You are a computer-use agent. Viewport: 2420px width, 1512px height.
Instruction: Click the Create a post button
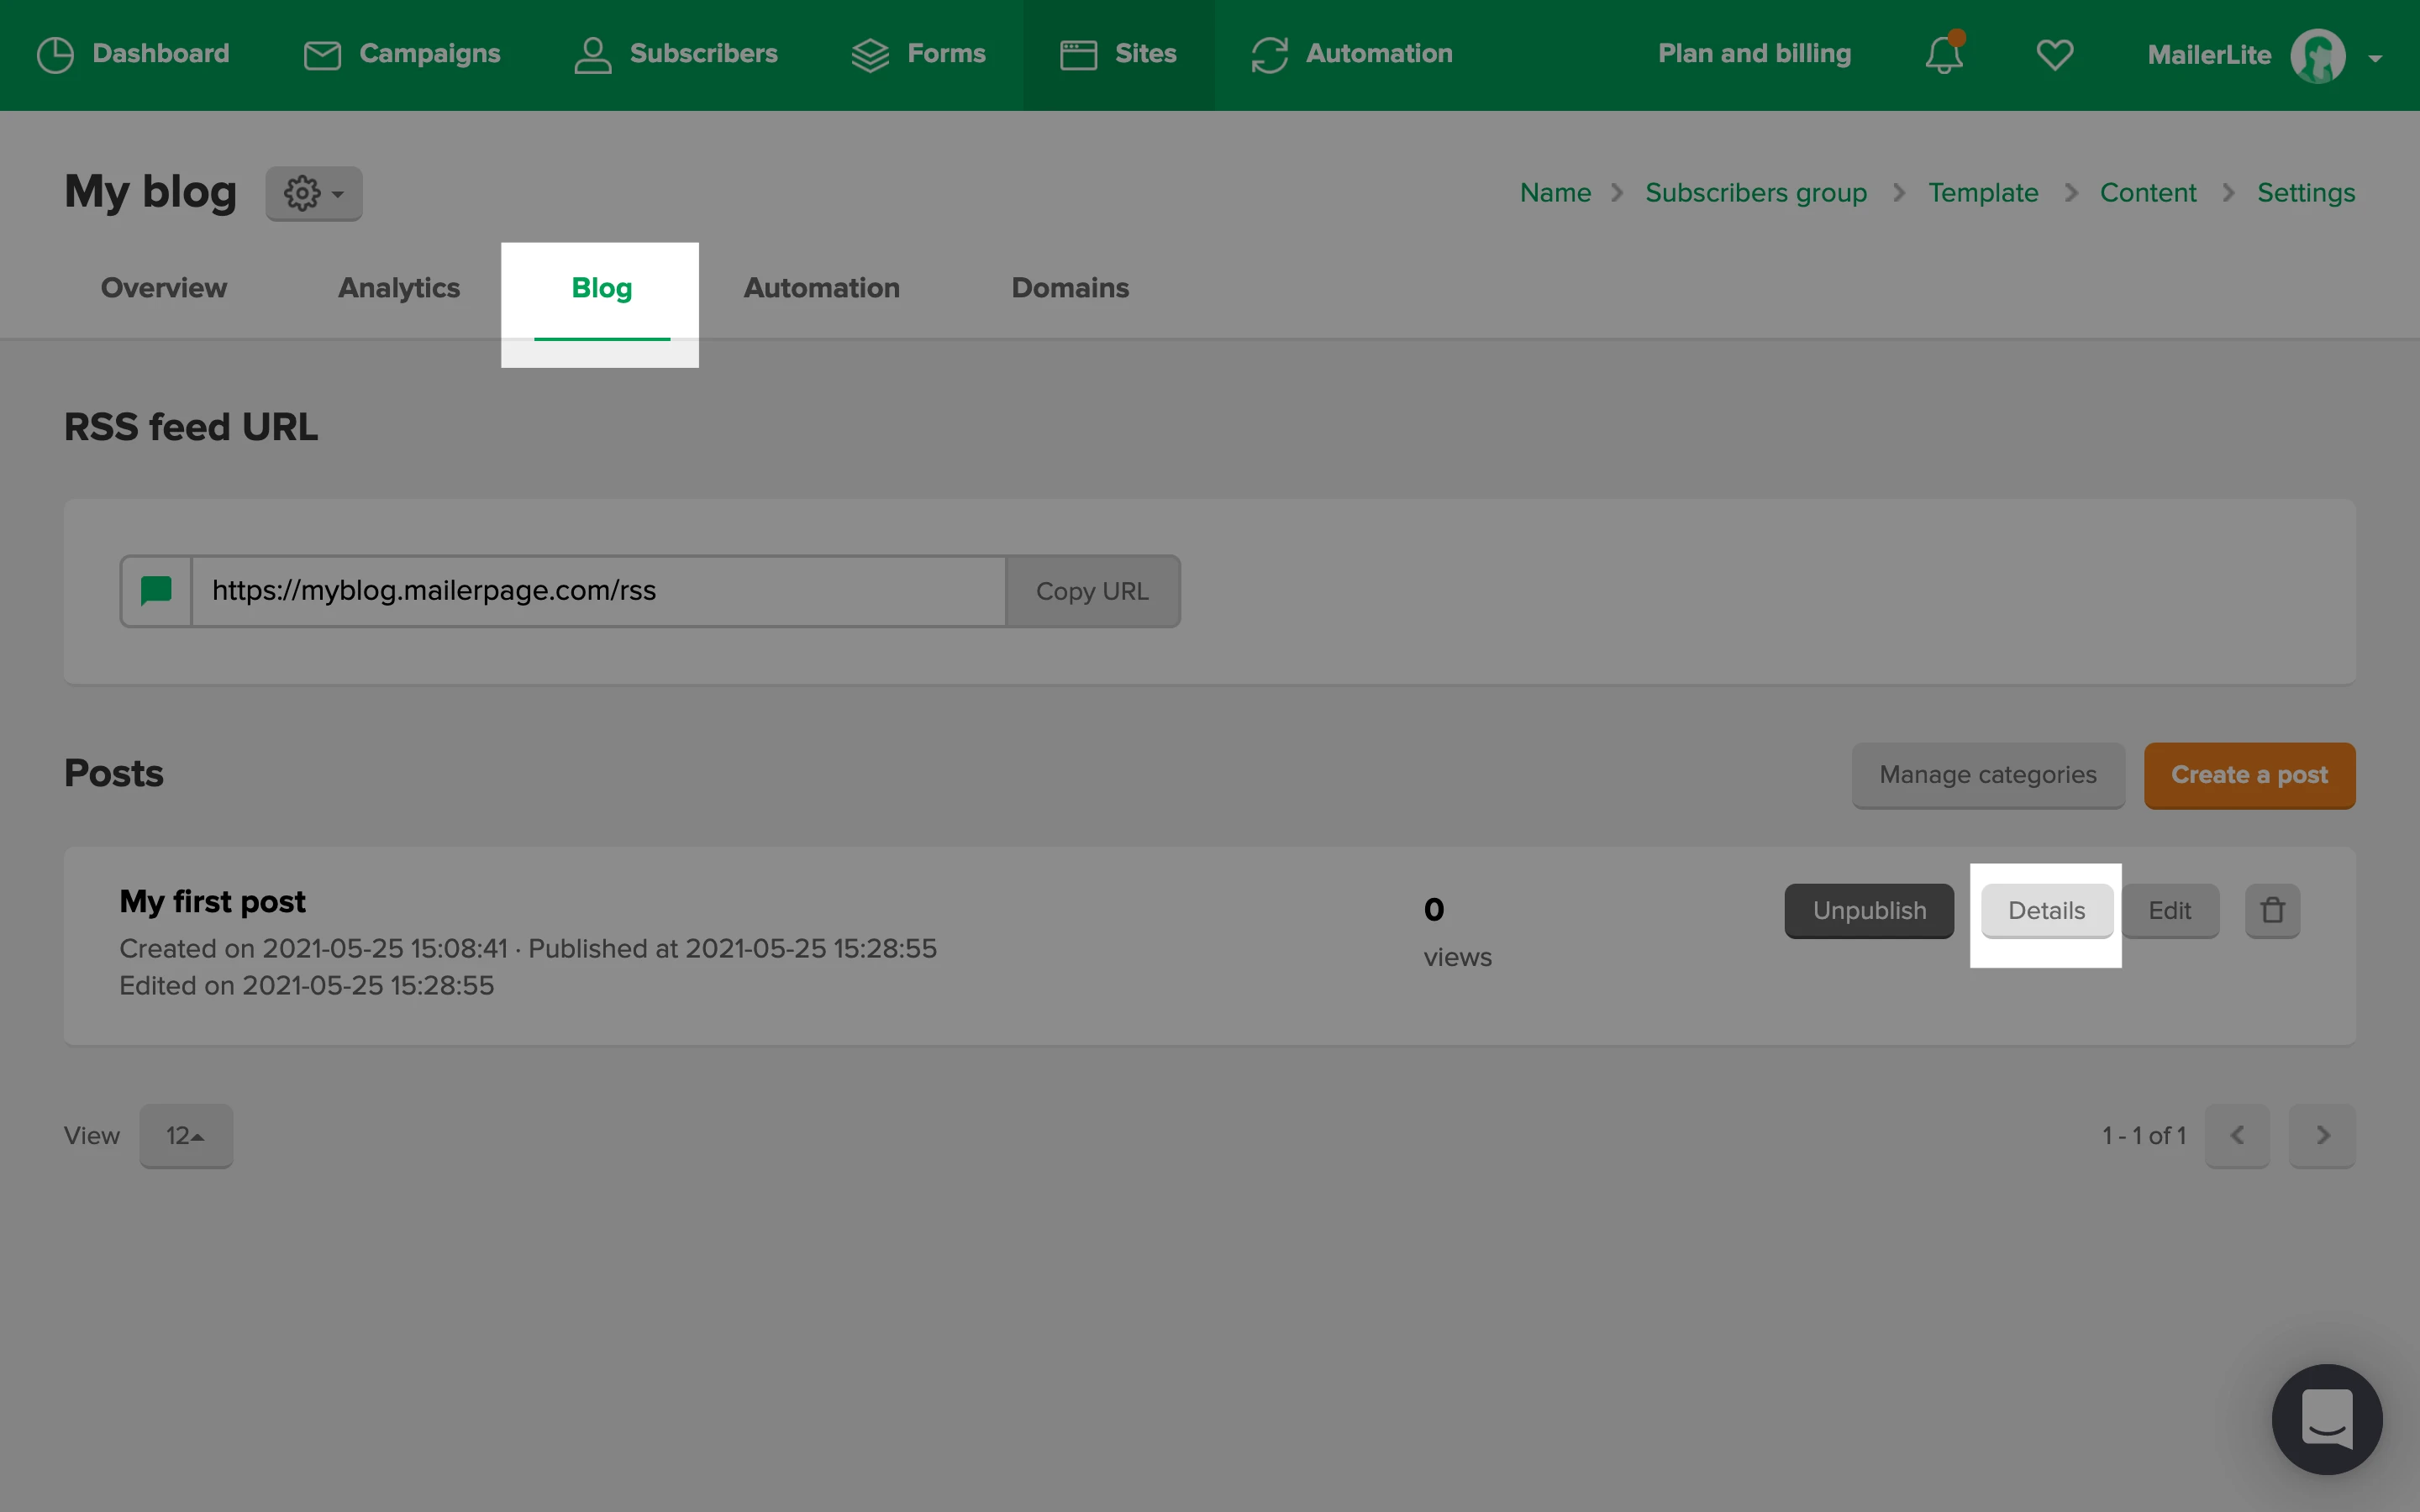[x=2249, y=775]
